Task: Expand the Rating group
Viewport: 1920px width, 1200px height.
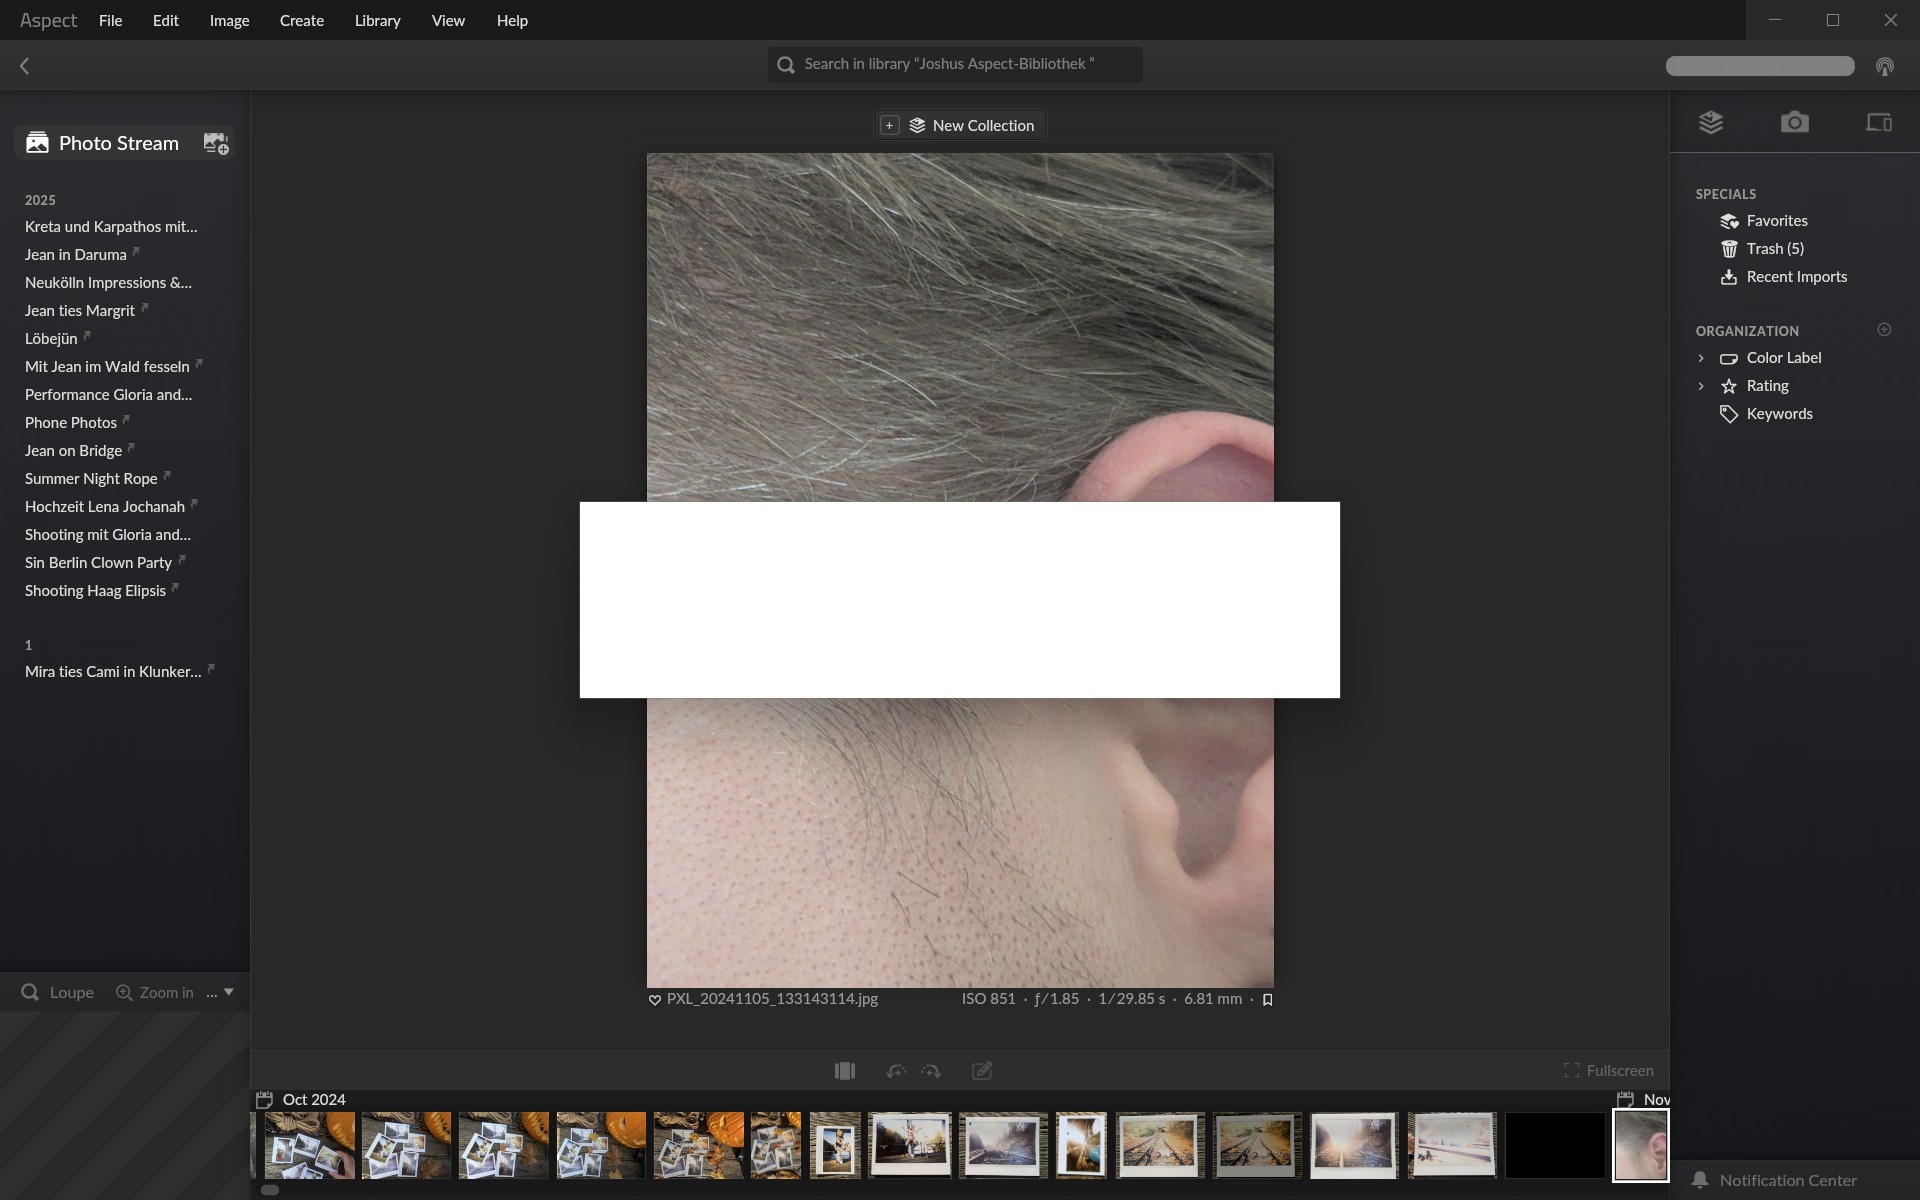Action: (1701, 386)
